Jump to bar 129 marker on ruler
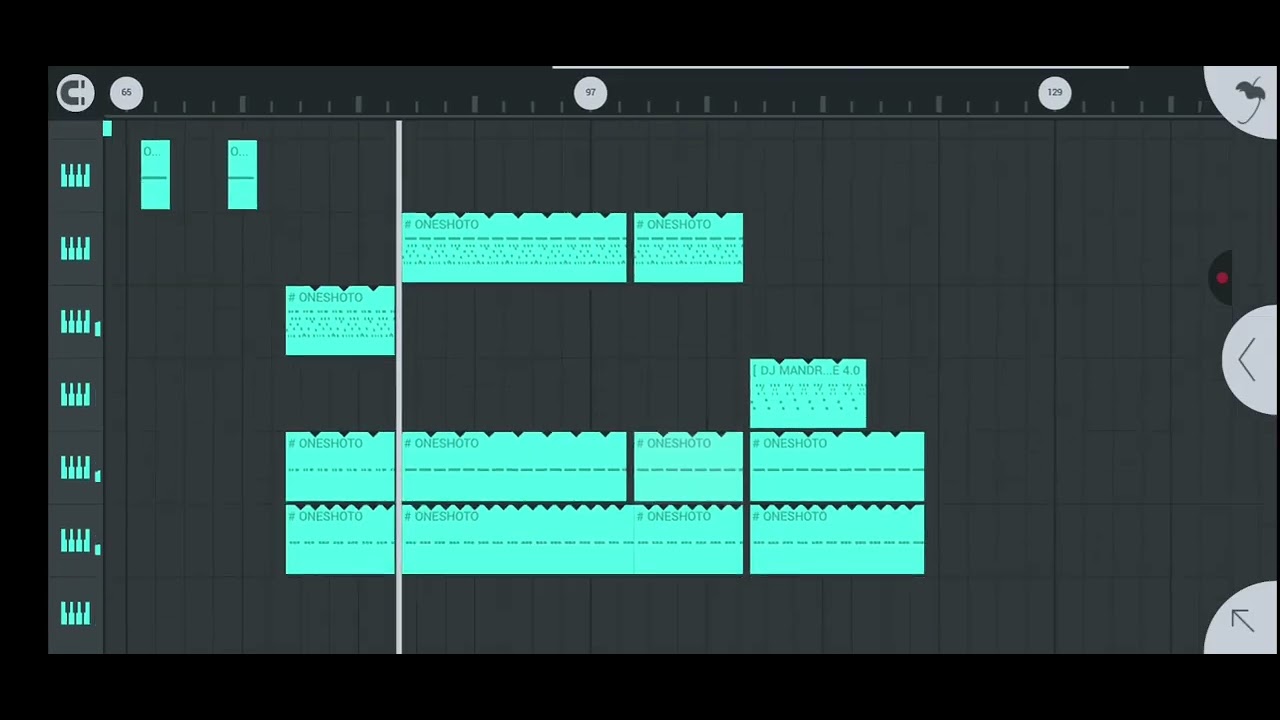 [1054, 92]
